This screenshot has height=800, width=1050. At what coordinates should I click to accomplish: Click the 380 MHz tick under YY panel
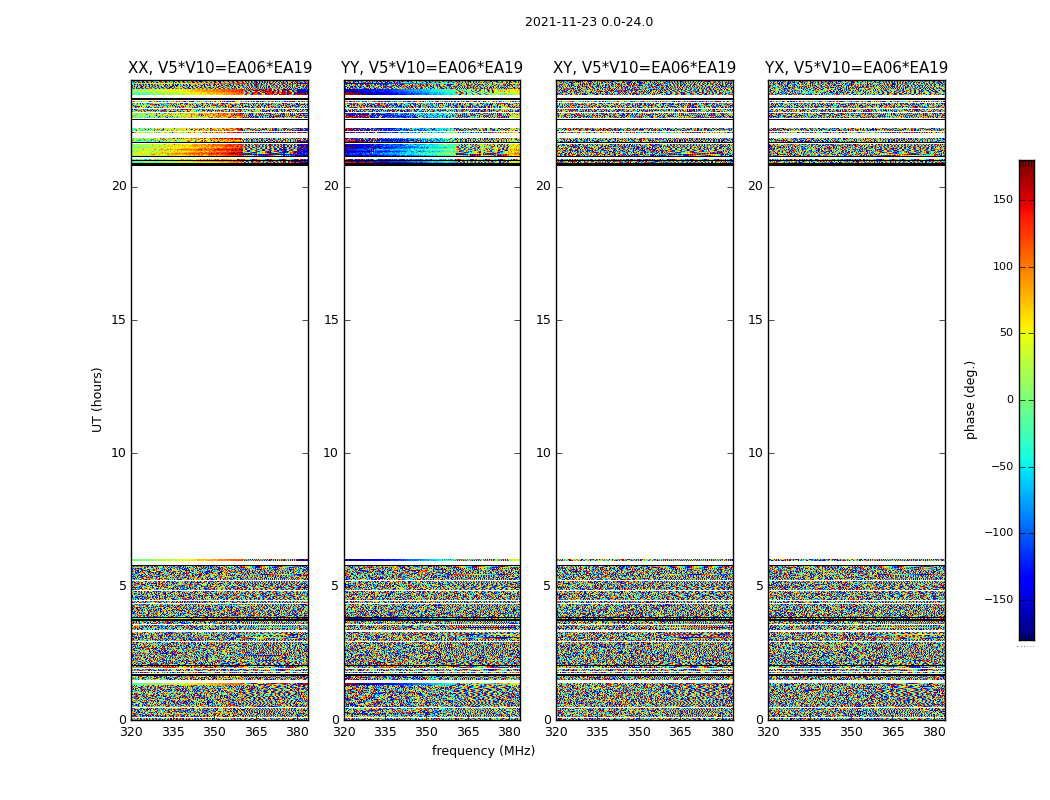510,732
